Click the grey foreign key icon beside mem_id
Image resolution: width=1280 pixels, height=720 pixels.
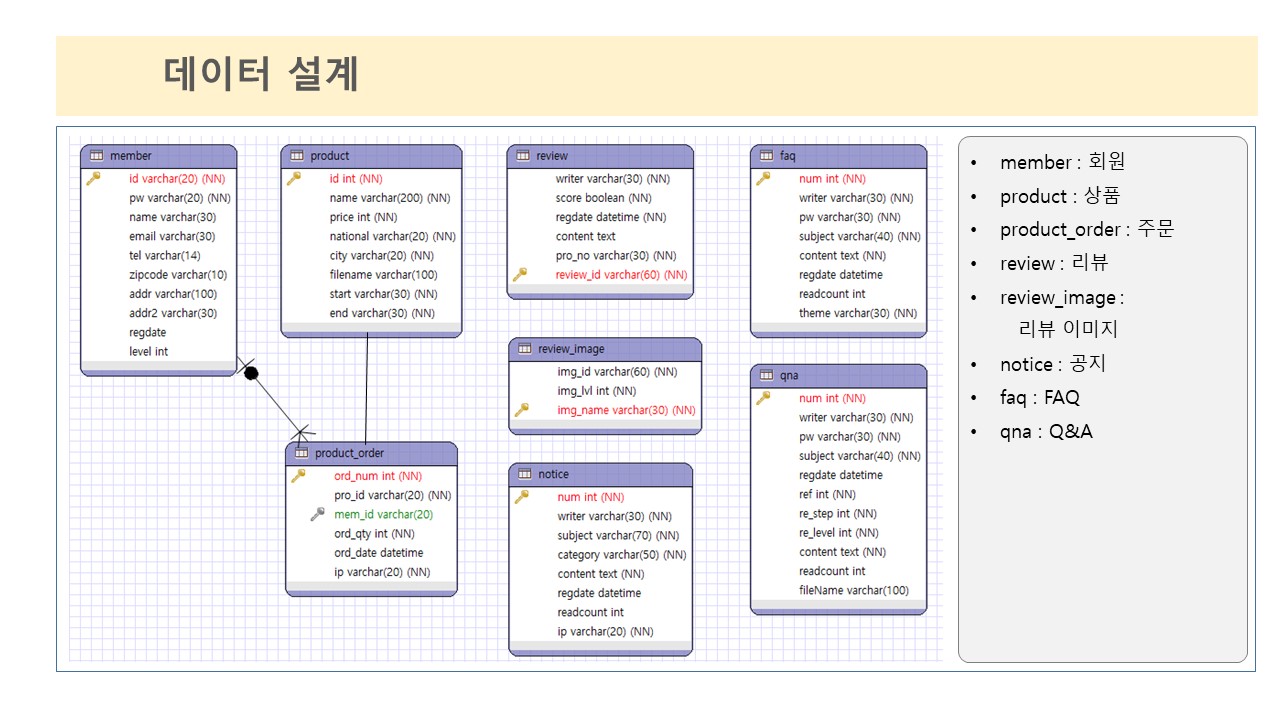pos(318,514)
